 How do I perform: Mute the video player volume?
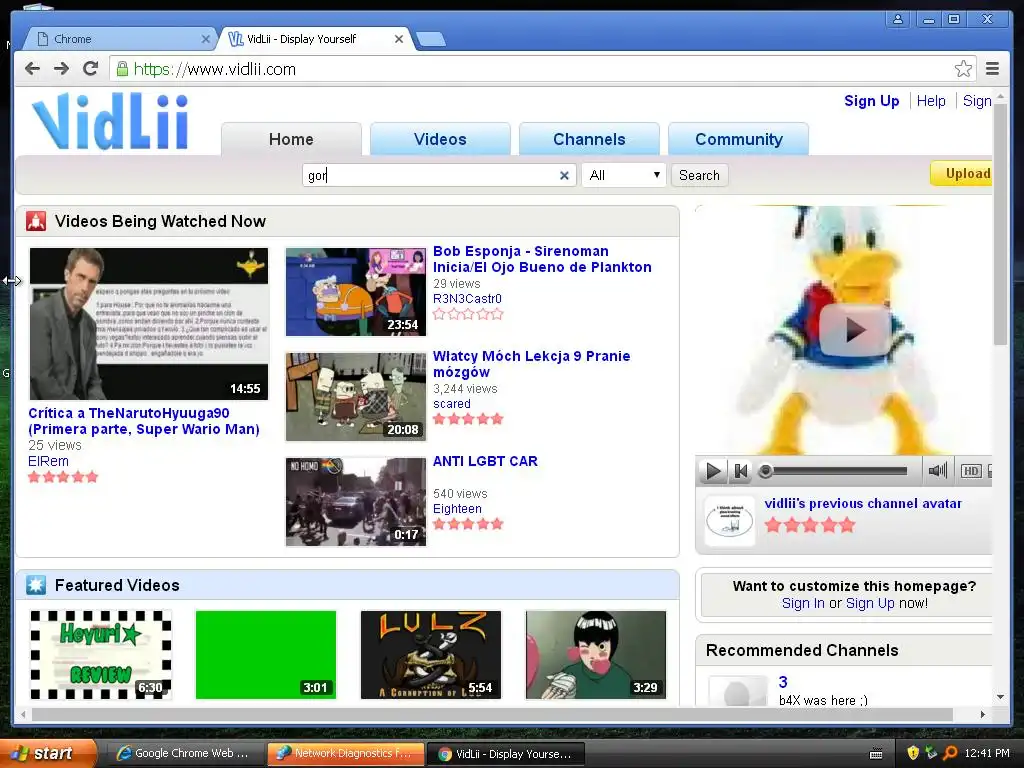[938, 470]
